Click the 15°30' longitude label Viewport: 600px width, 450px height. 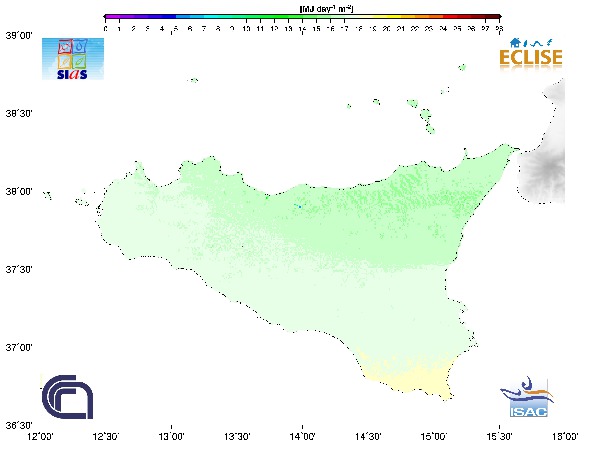499,437
